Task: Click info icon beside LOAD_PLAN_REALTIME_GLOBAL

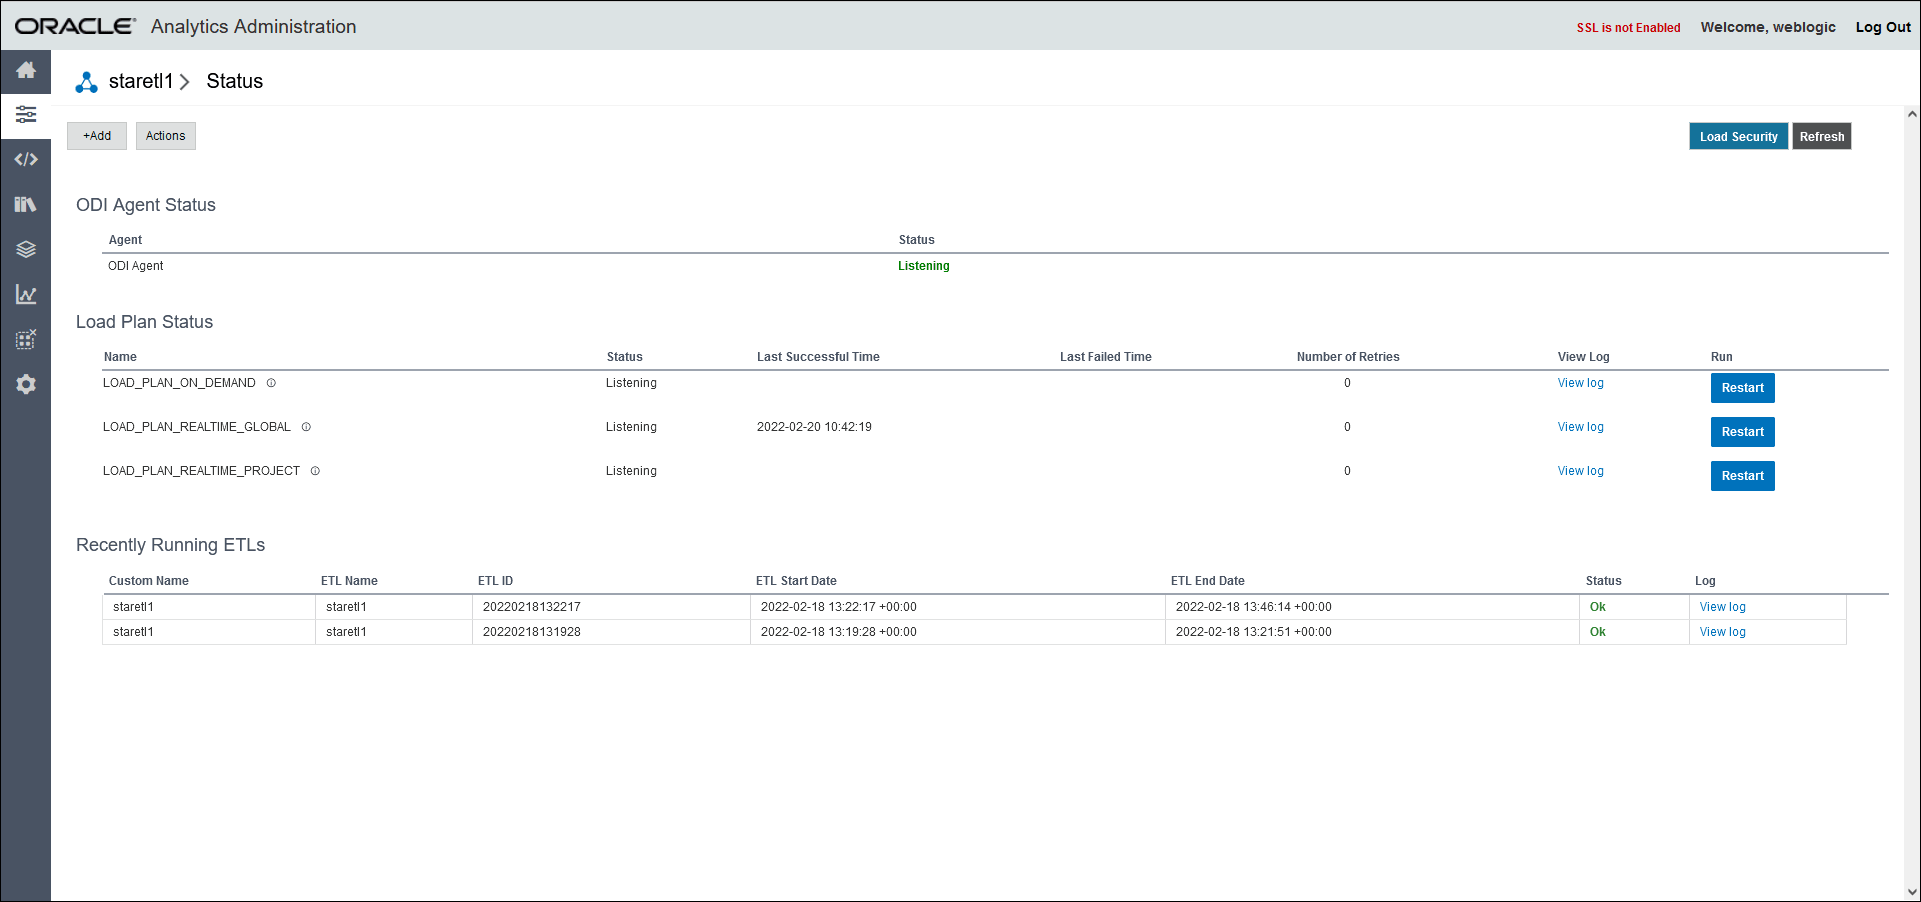Action: pos(306,427)
